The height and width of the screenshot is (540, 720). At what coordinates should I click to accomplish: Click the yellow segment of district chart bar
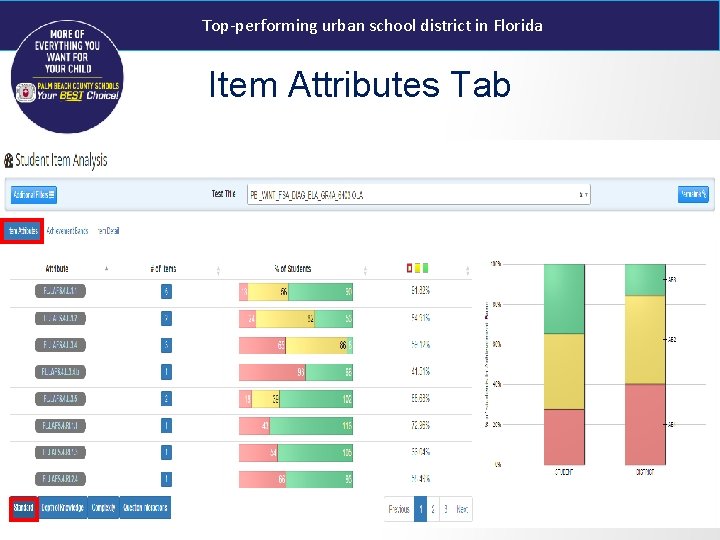point(645,340)
